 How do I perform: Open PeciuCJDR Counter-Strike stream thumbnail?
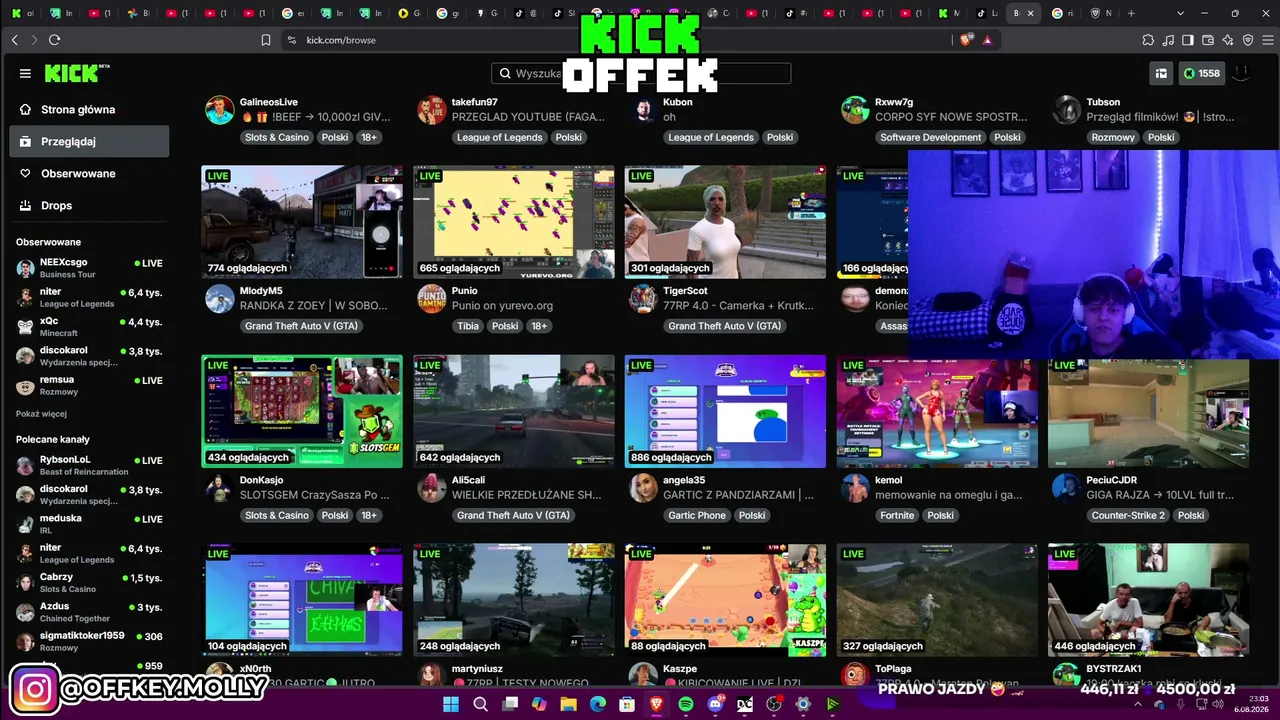[1149, 411]
